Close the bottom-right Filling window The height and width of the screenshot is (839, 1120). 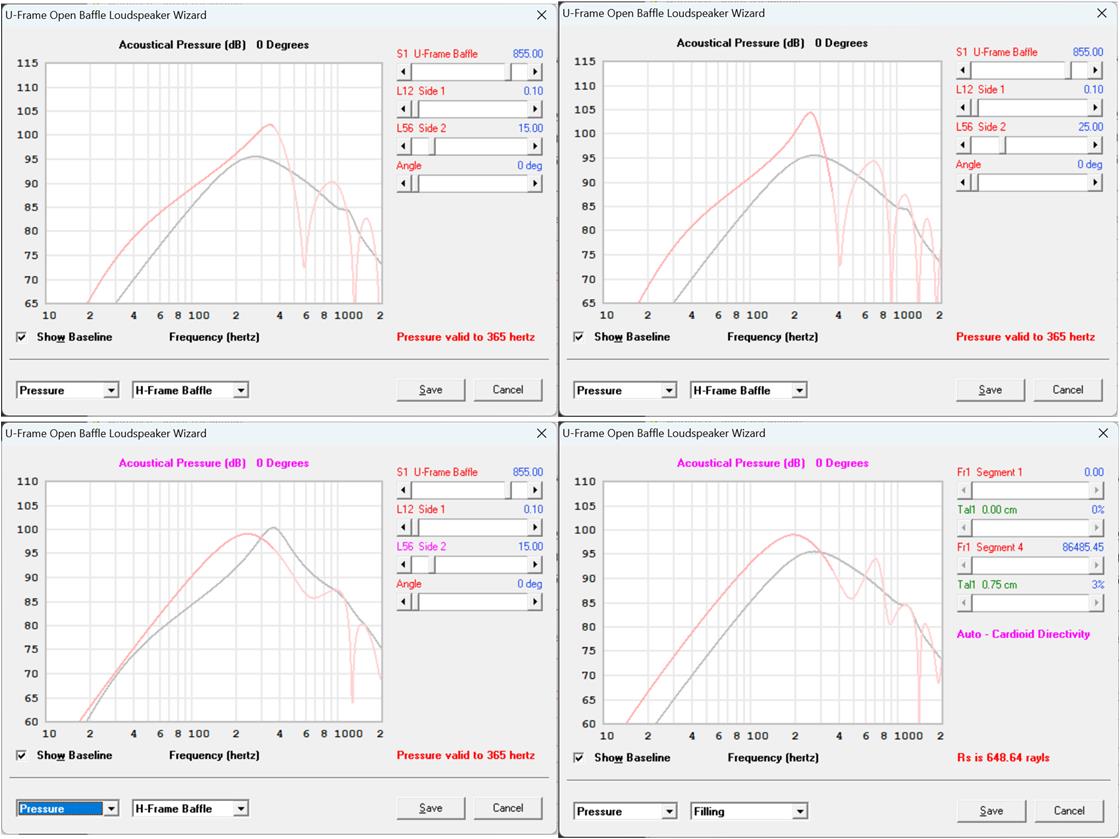(x=1103, y=433)
